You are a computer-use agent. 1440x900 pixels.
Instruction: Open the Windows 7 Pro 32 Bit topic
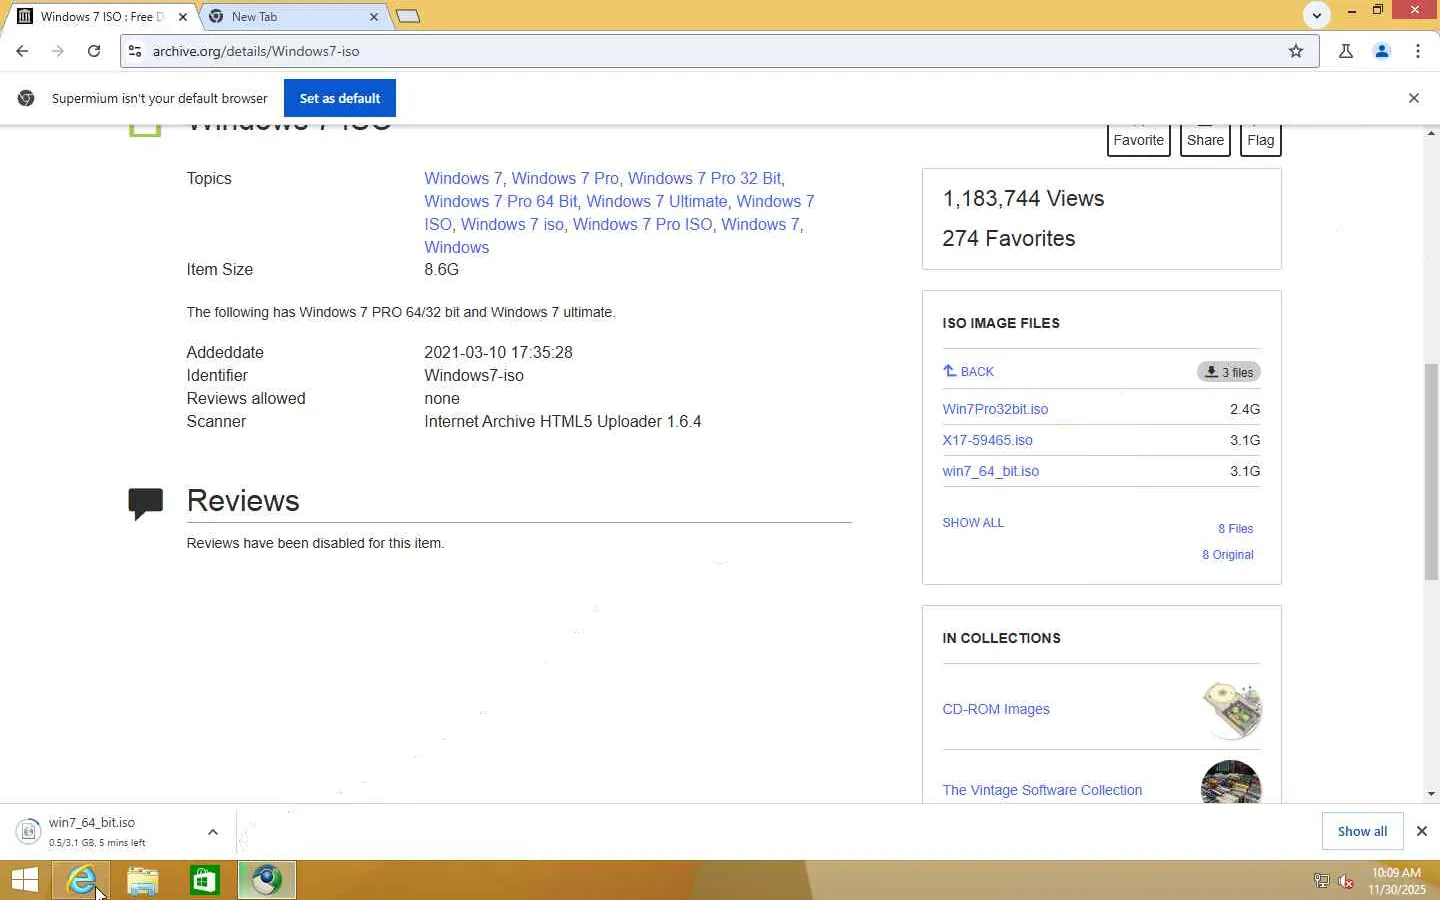(x=704, y=178)
